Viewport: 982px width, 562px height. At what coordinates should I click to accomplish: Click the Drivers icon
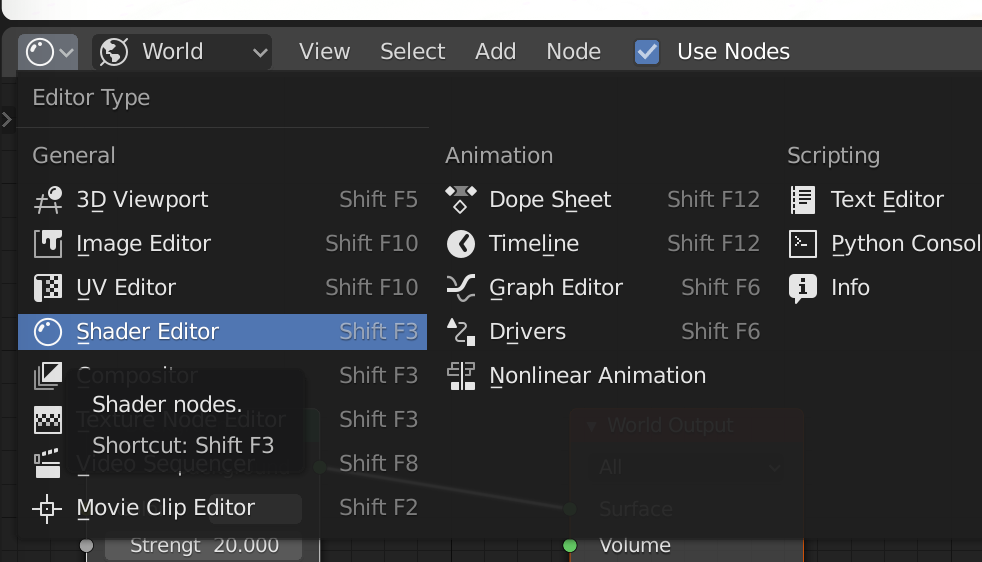tap(461, 332)
